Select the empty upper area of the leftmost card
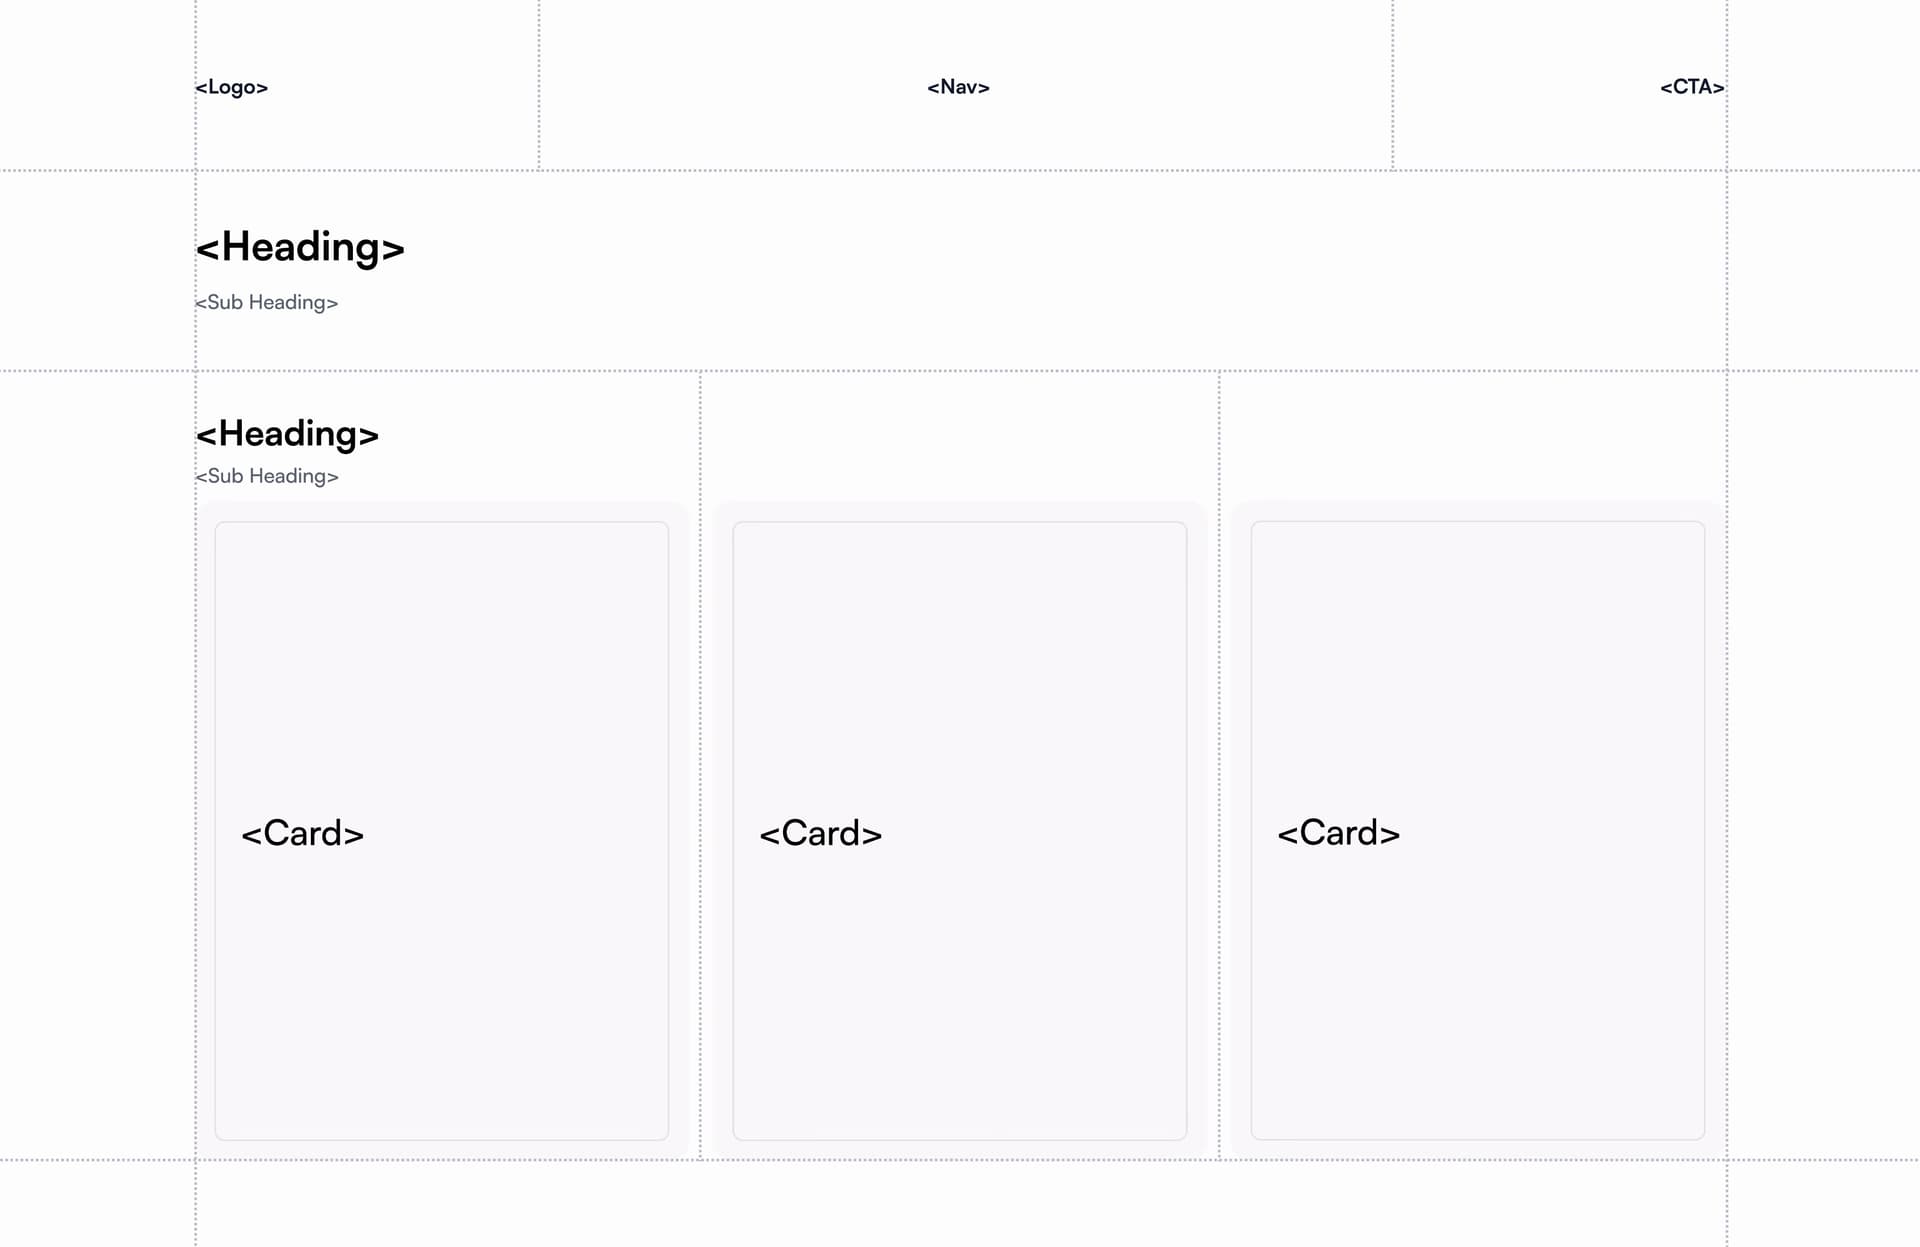This screenshot has width=1920, height=1247. tap(441, 660)
